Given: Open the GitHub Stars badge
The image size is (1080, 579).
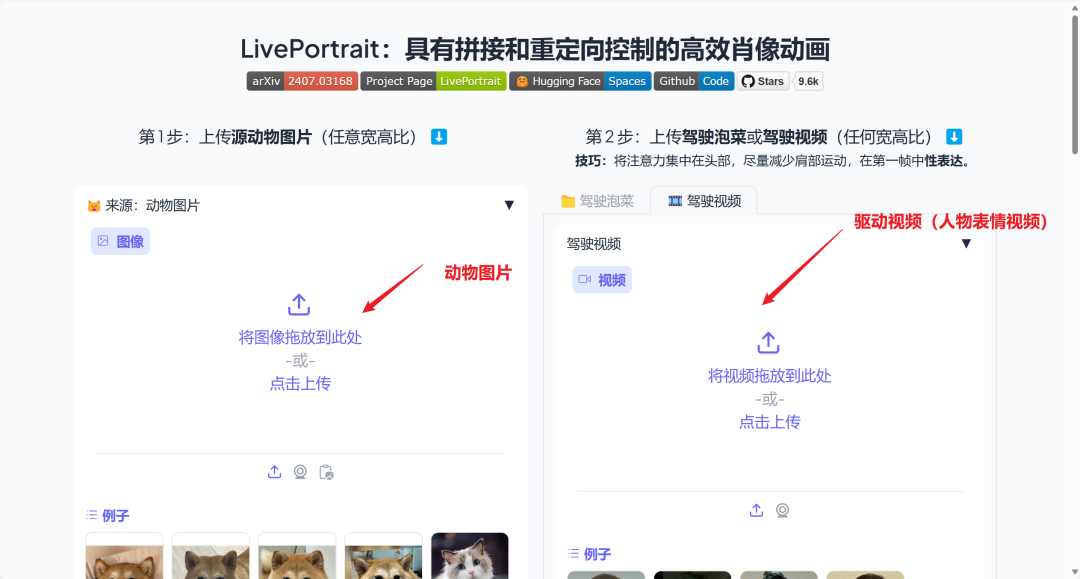Looking at the screenshot, I should 763,81.
